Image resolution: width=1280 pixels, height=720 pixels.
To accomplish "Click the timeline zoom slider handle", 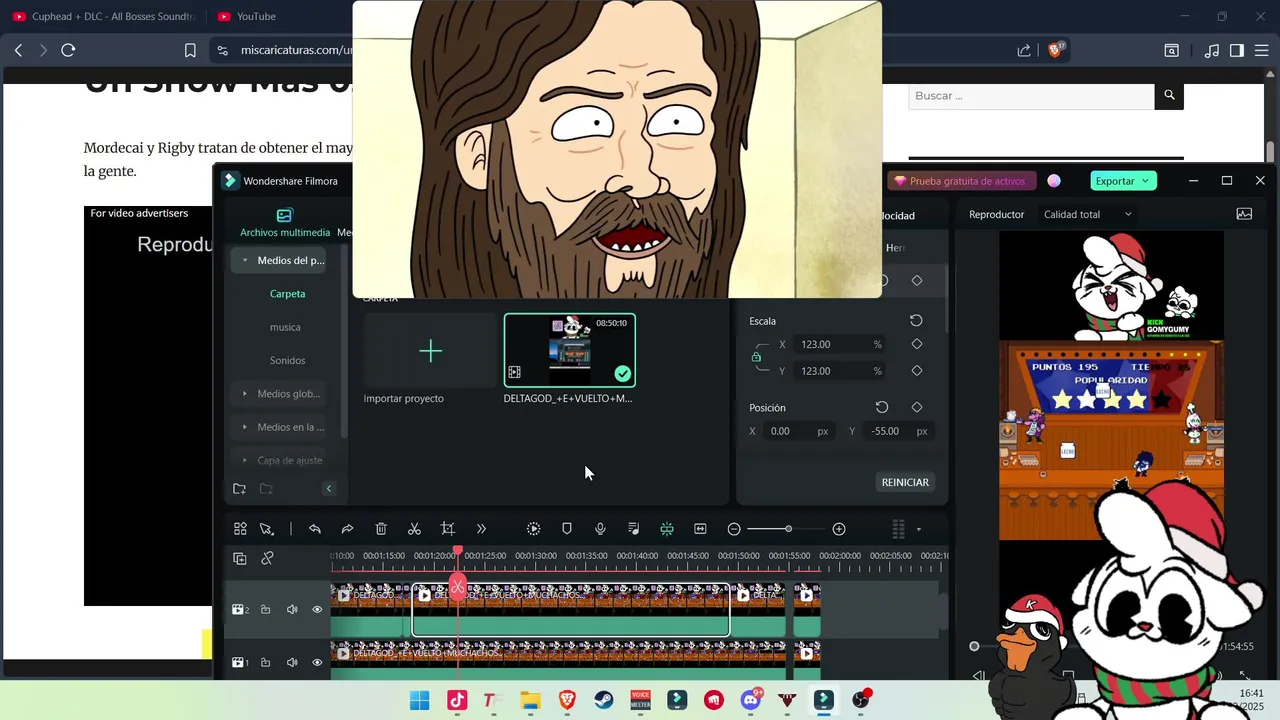I will [788, 529].
